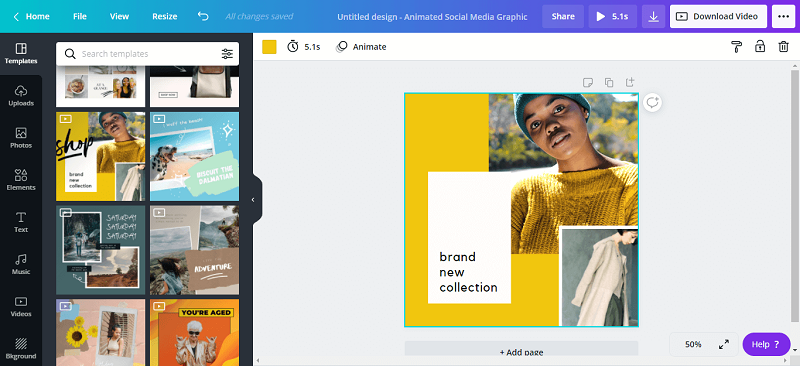Viewport: 800px width, 366px height.
Task: Click the duplicate page icon
Action: 609,82
